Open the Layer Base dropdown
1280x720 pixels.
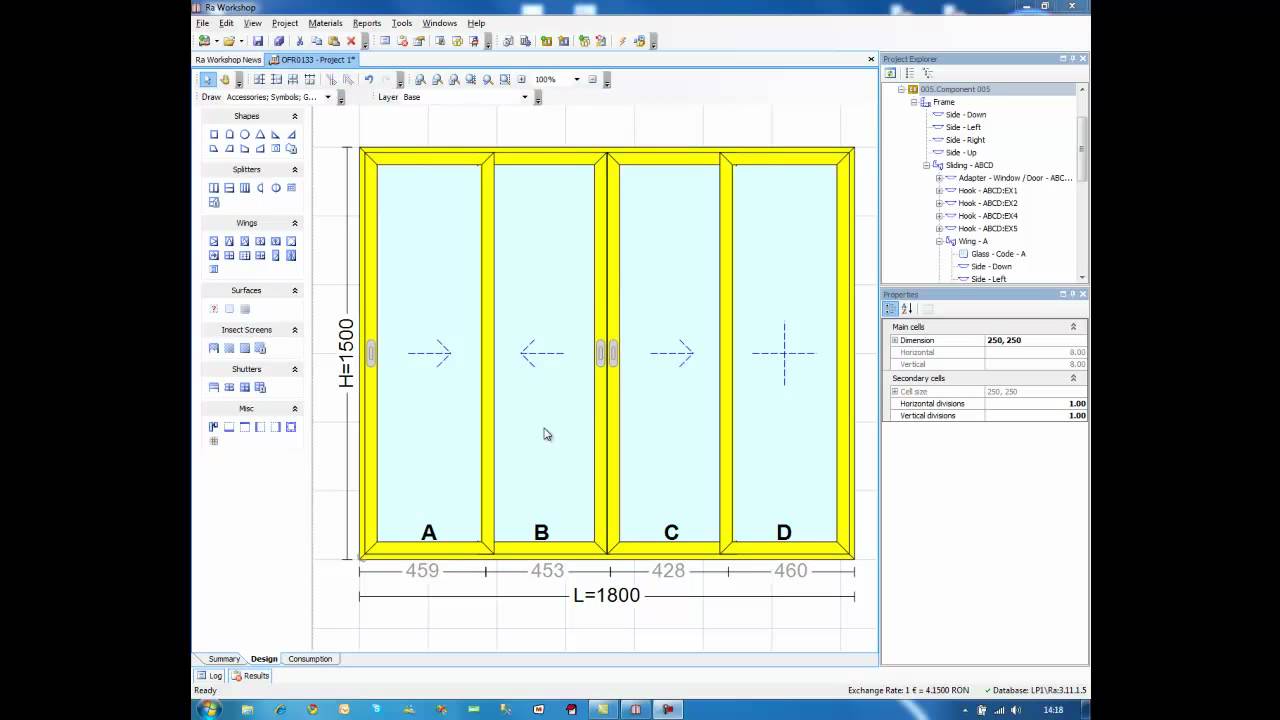524,97
